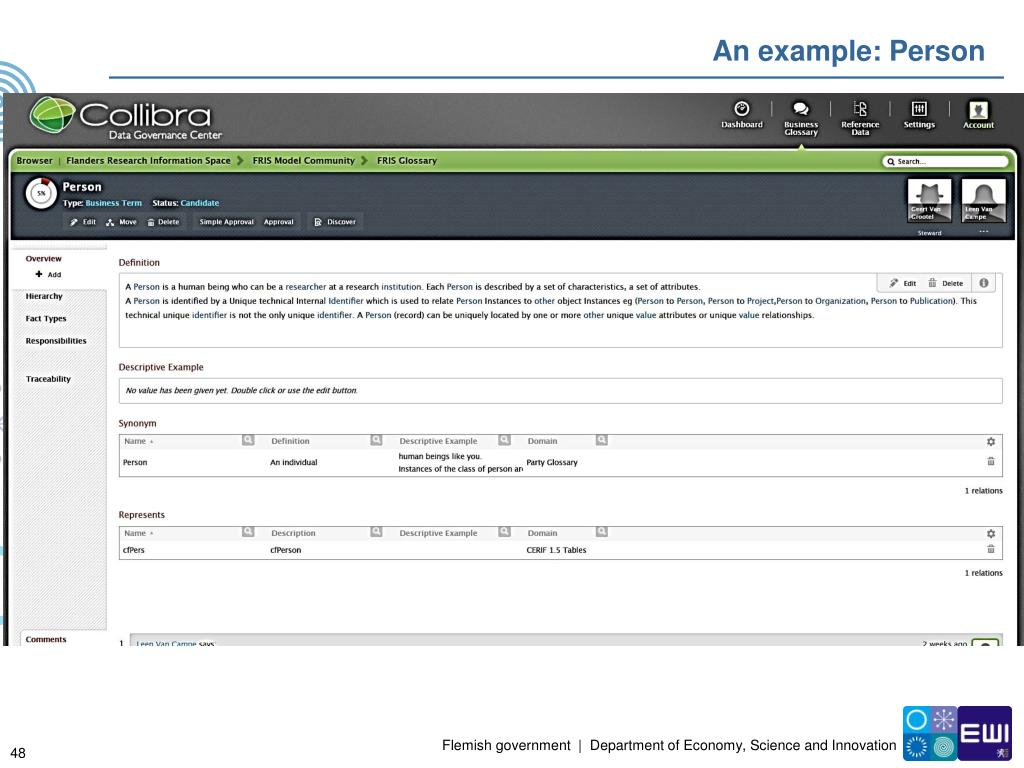The image size is (1024, 768).
Task: Open the ellipsis below the Leen Van Campe avatar
Action: [x=984, y=232]
